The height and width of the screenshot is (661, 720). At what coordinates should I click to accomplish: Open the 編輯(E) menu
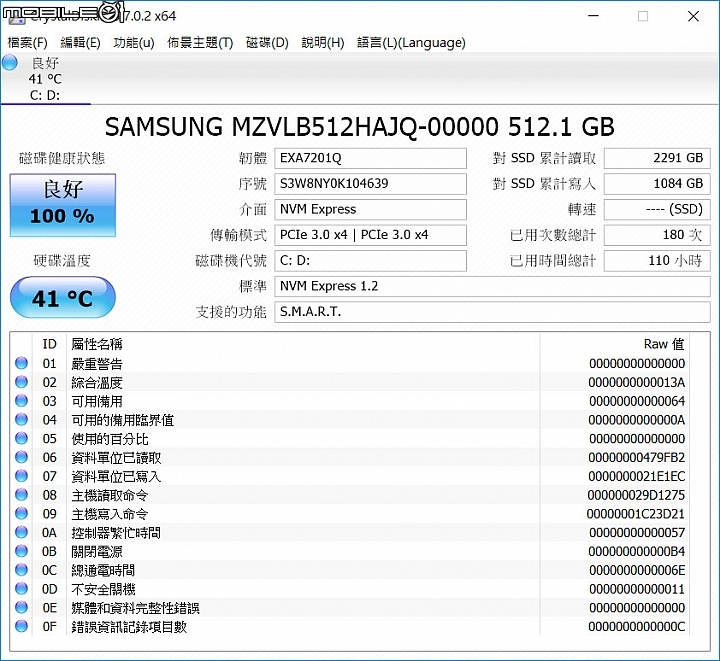(x=80, y=43)
